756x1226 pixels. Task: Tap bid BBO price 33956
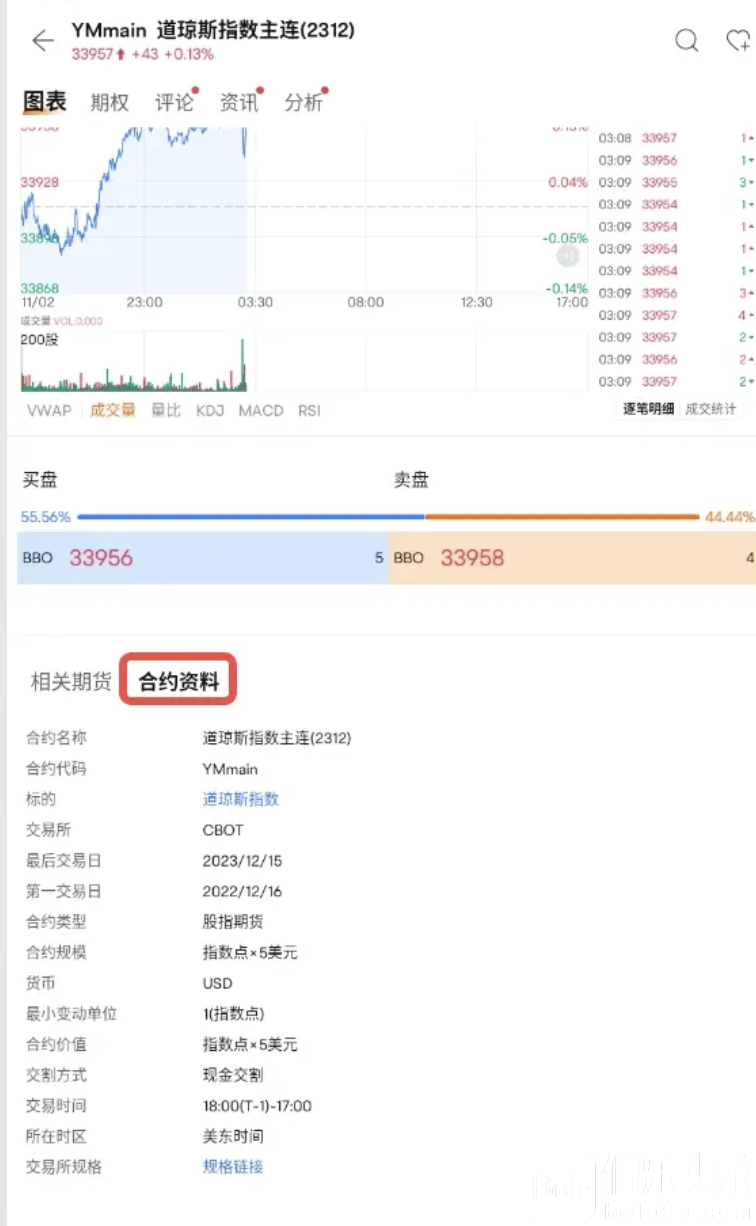(x=101, y=558)
